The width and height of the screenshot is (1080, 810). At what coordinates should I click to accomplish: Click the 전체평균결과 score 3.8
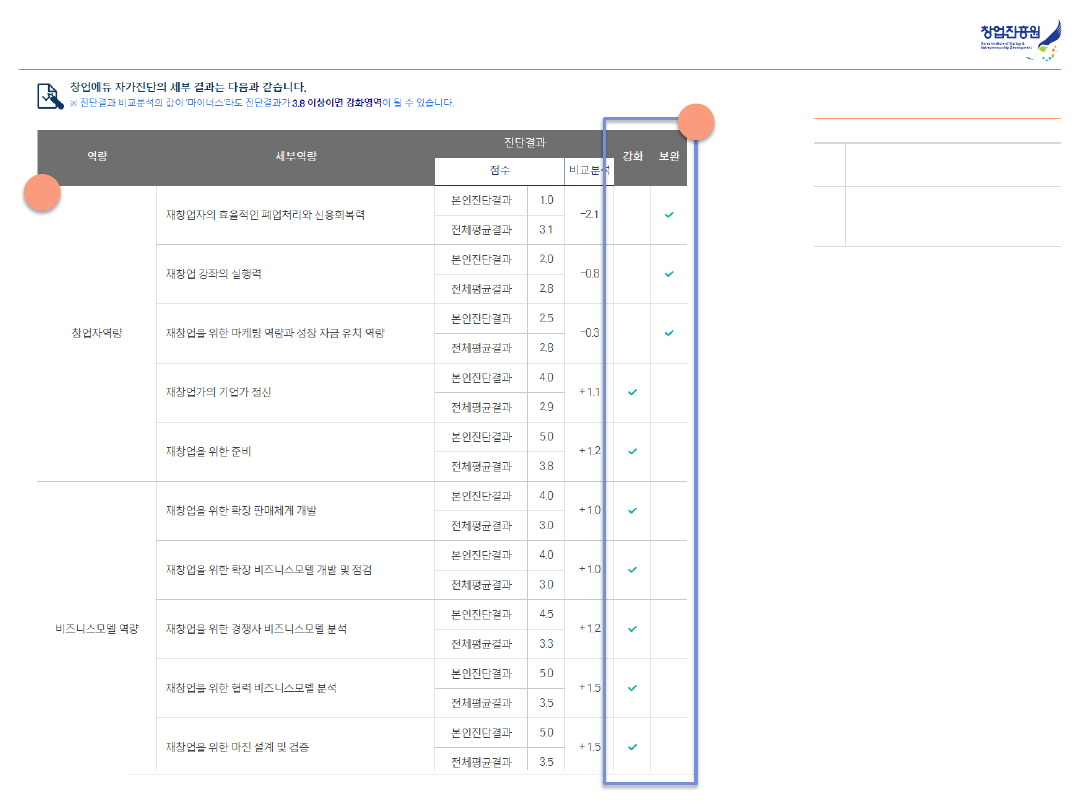(x=546, y=466)
